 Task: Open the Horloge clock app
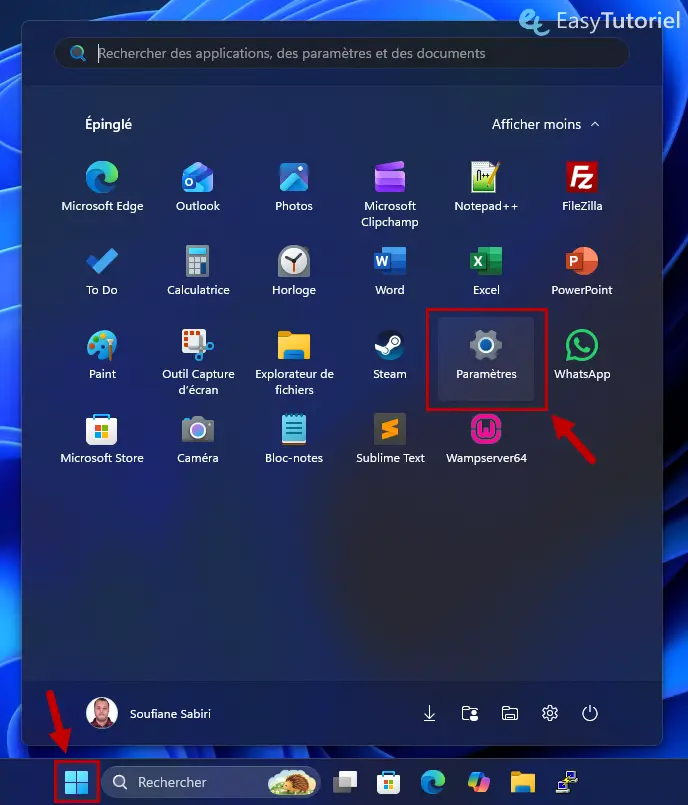(294, 271)
